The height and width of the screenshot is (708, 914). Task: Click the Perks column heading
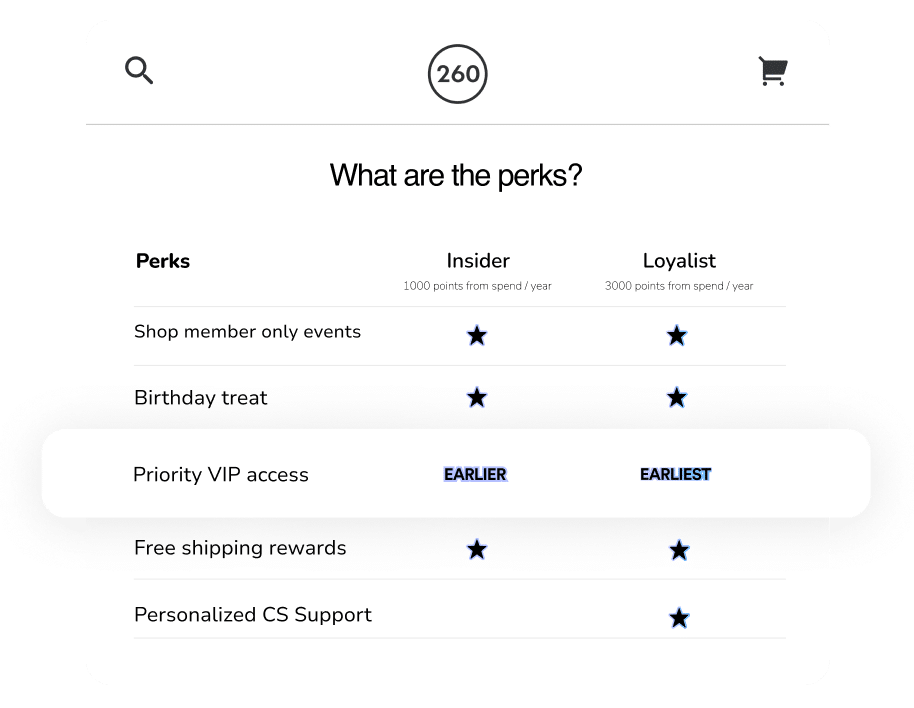click(163, 261)
